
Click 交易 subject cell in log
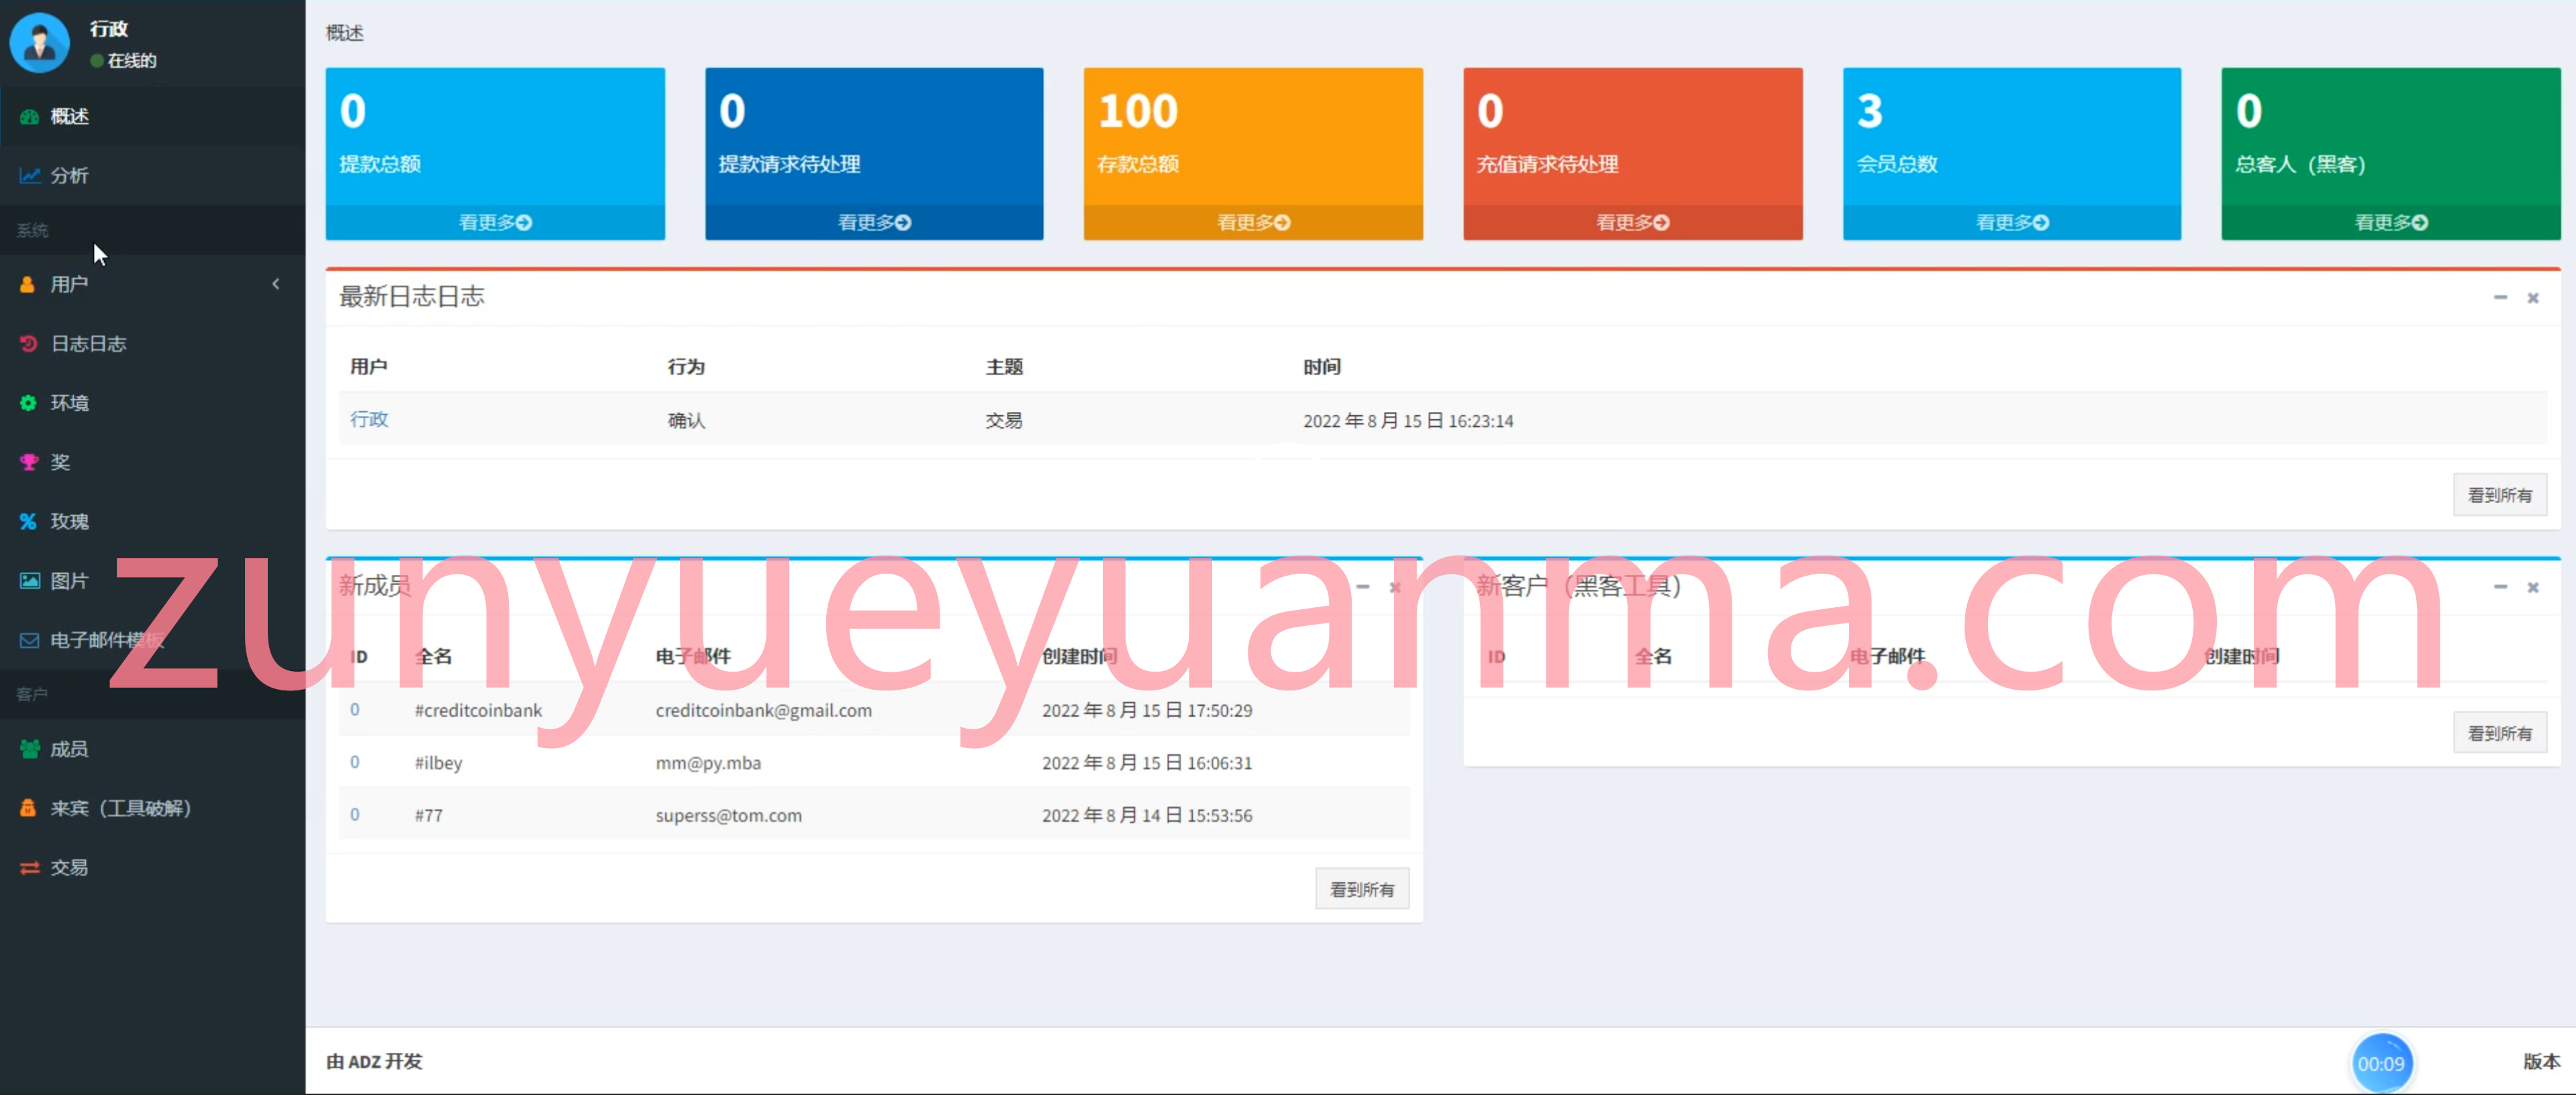coord(1004,421)
